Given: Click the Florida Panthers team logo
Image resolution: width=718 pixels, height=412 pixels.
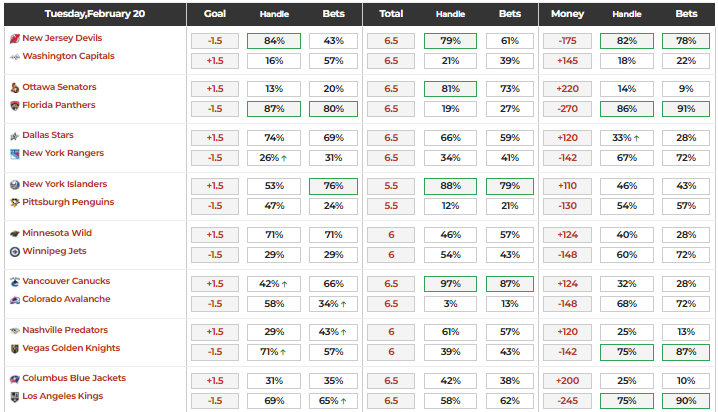Looking at the screenshot, I should 14,105.
